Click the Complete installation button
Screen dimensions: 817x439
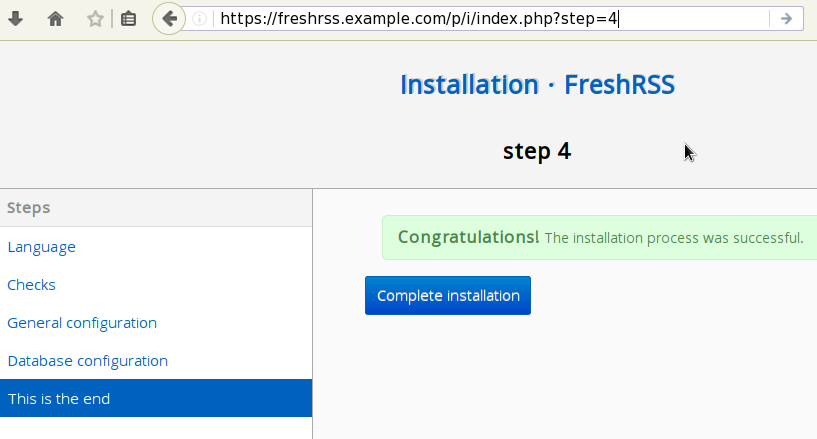tap(448, 295)
